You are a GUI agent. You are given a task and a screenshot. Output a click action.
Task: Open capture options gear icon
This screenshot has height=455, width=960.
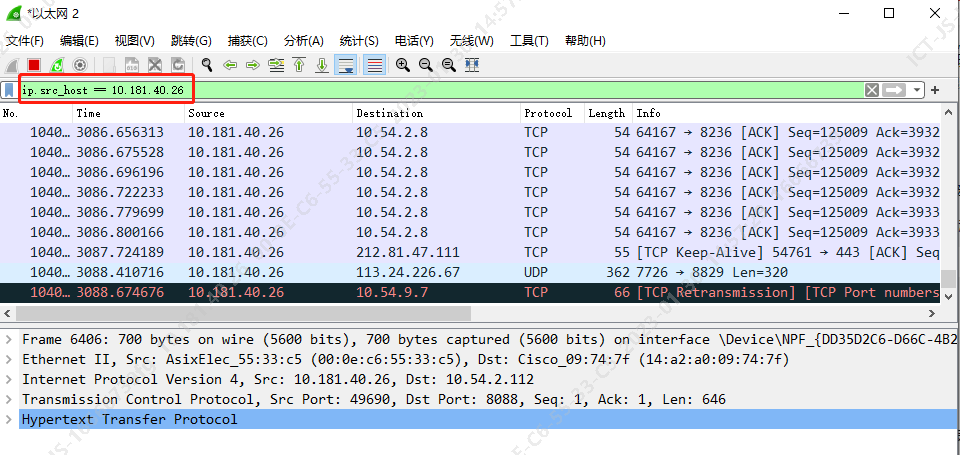(80, 65)
